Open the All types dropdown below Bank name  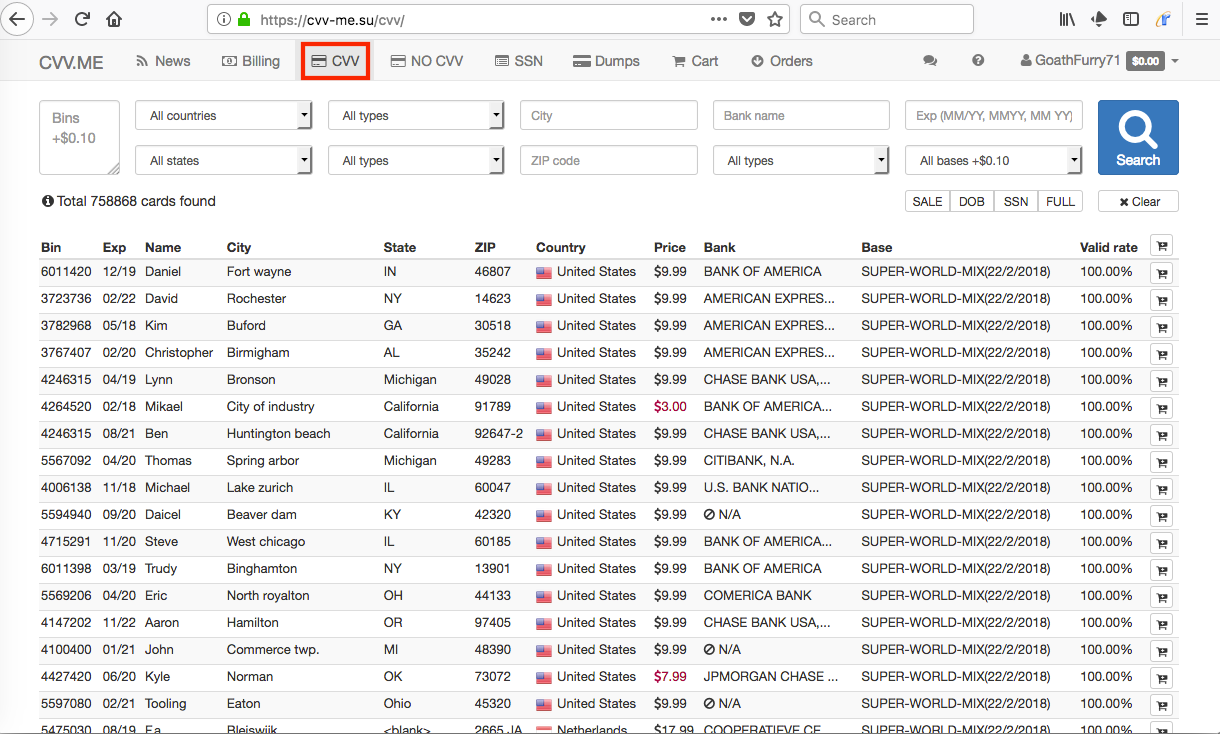click(801, 160)
